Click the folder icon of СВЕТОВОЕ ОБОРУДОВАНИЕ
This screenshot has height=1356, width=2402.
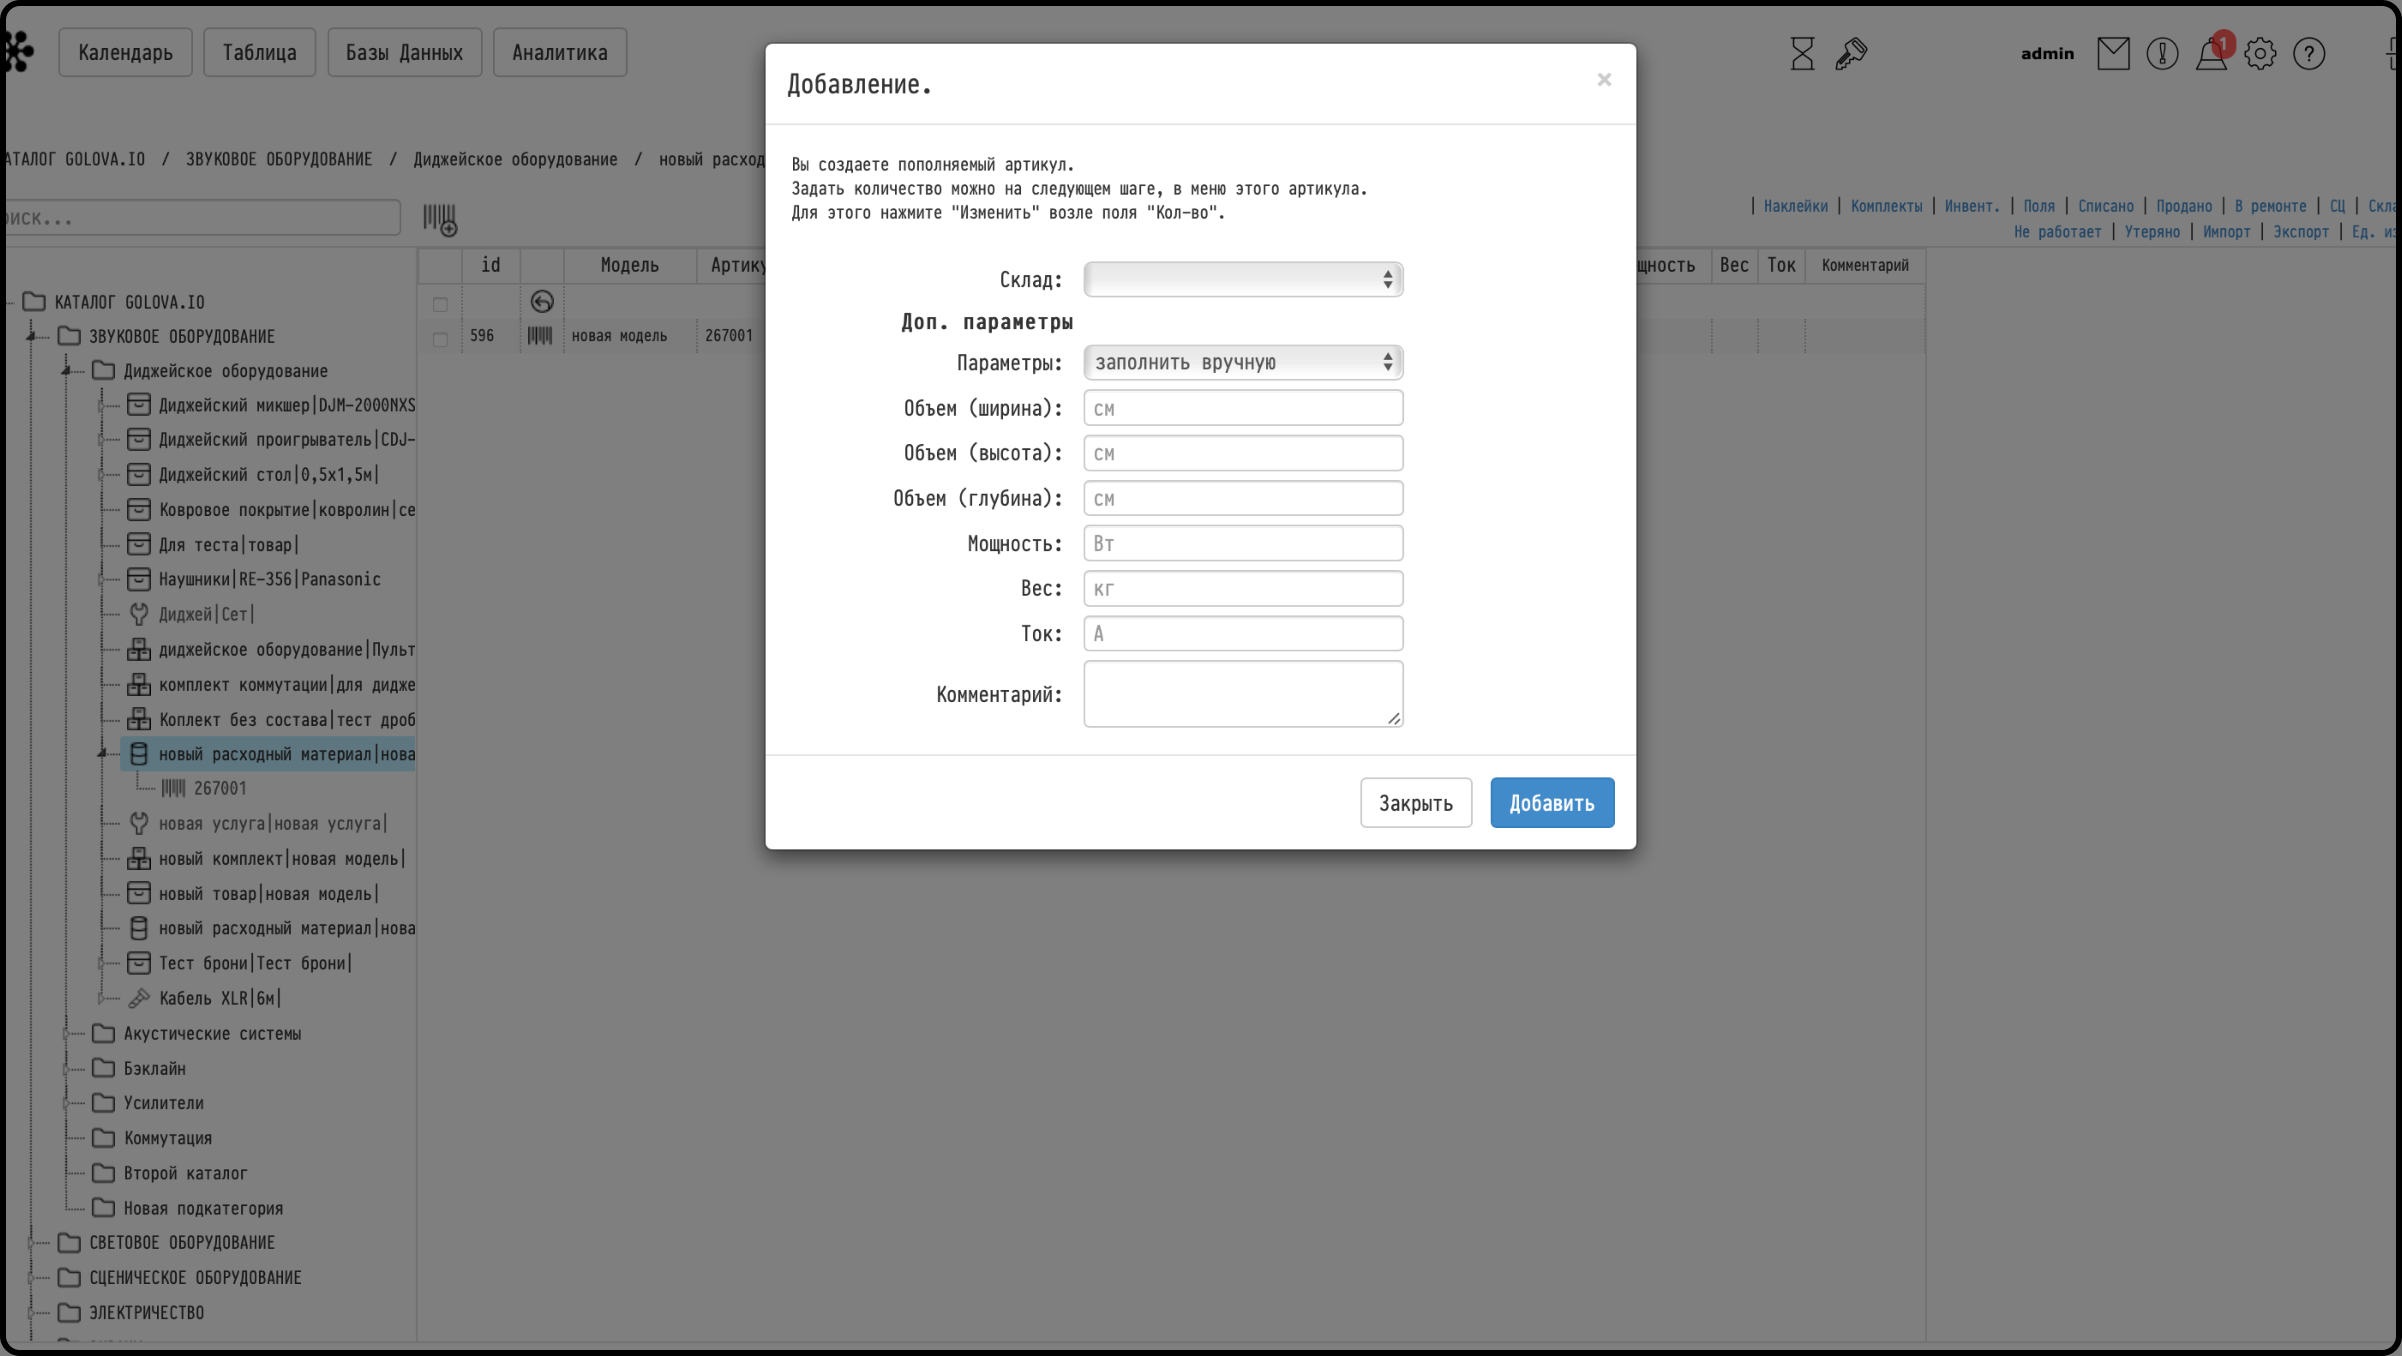click(x=69, y=1242)
